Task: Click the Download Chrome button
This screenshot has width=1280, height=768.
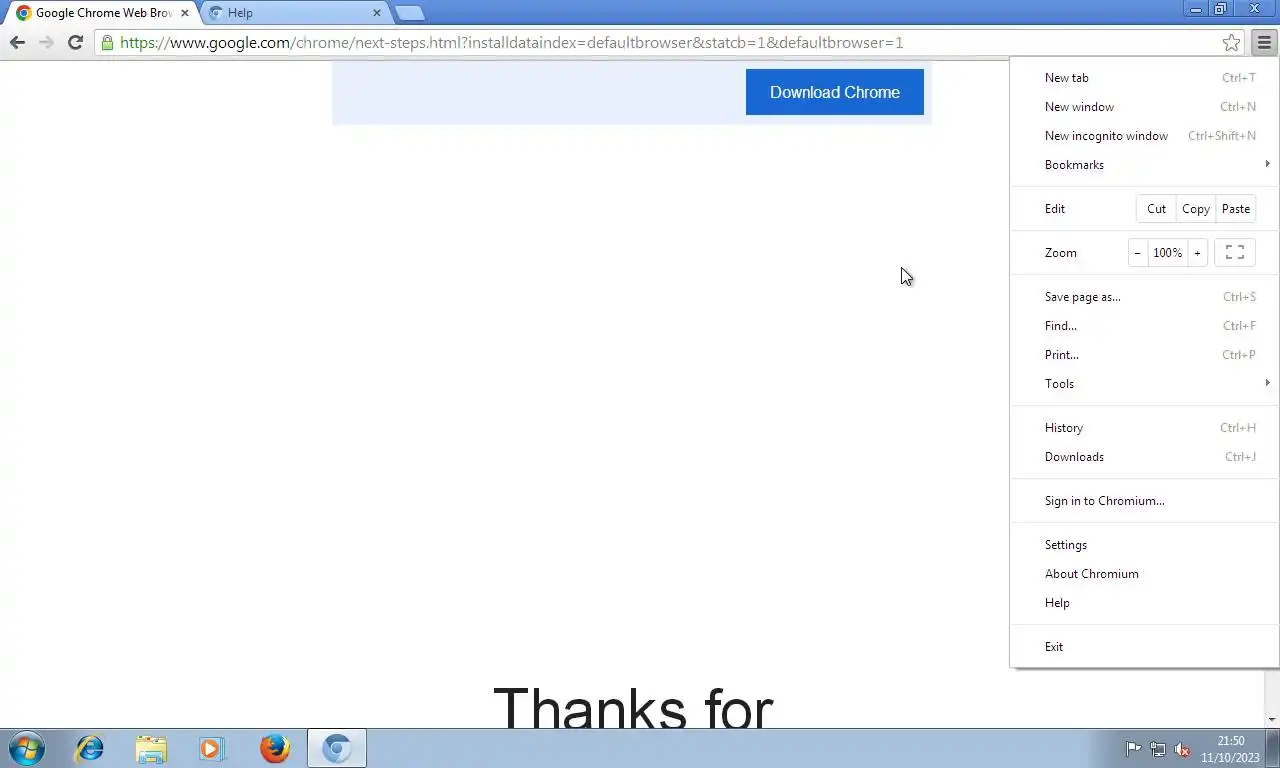Action: tap(835, 92)
